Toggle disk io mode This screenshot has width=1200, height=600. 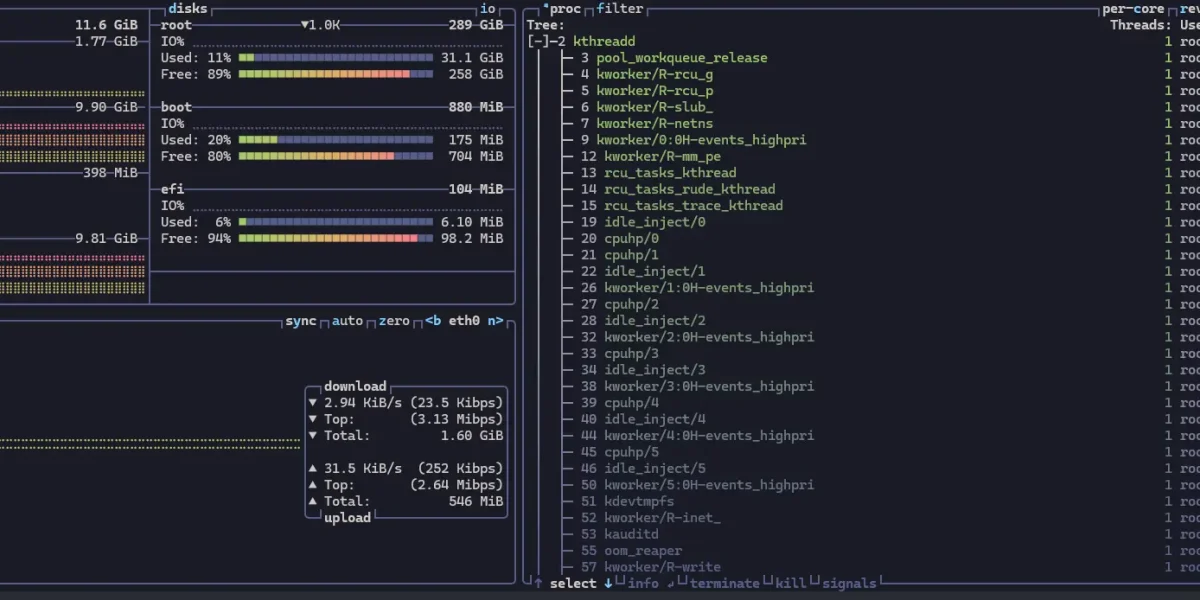(x=488, y=9)
